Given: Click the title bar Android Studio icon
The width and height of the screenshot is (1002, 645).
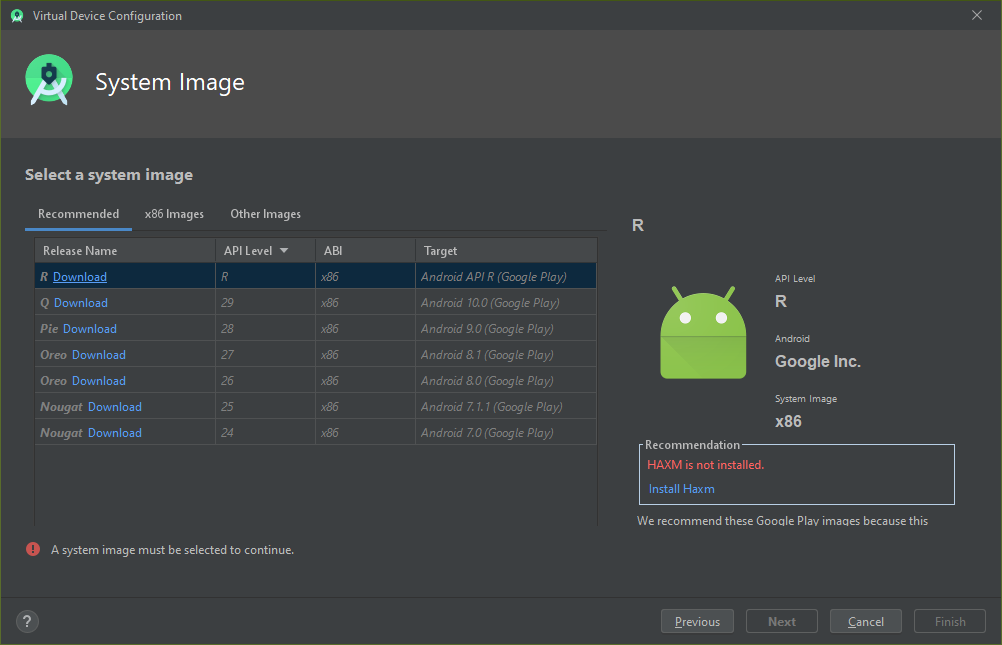Looking at the screenshot, I should [16, 16].
